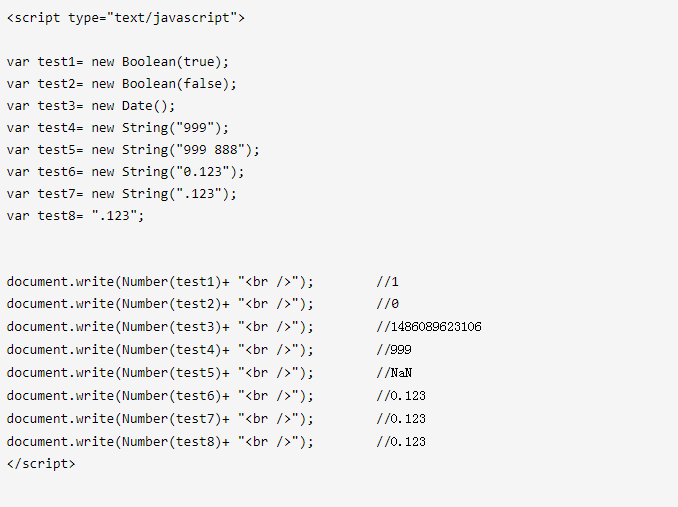Click the var test2 Boolean(false) declaration

coord(122,83)
